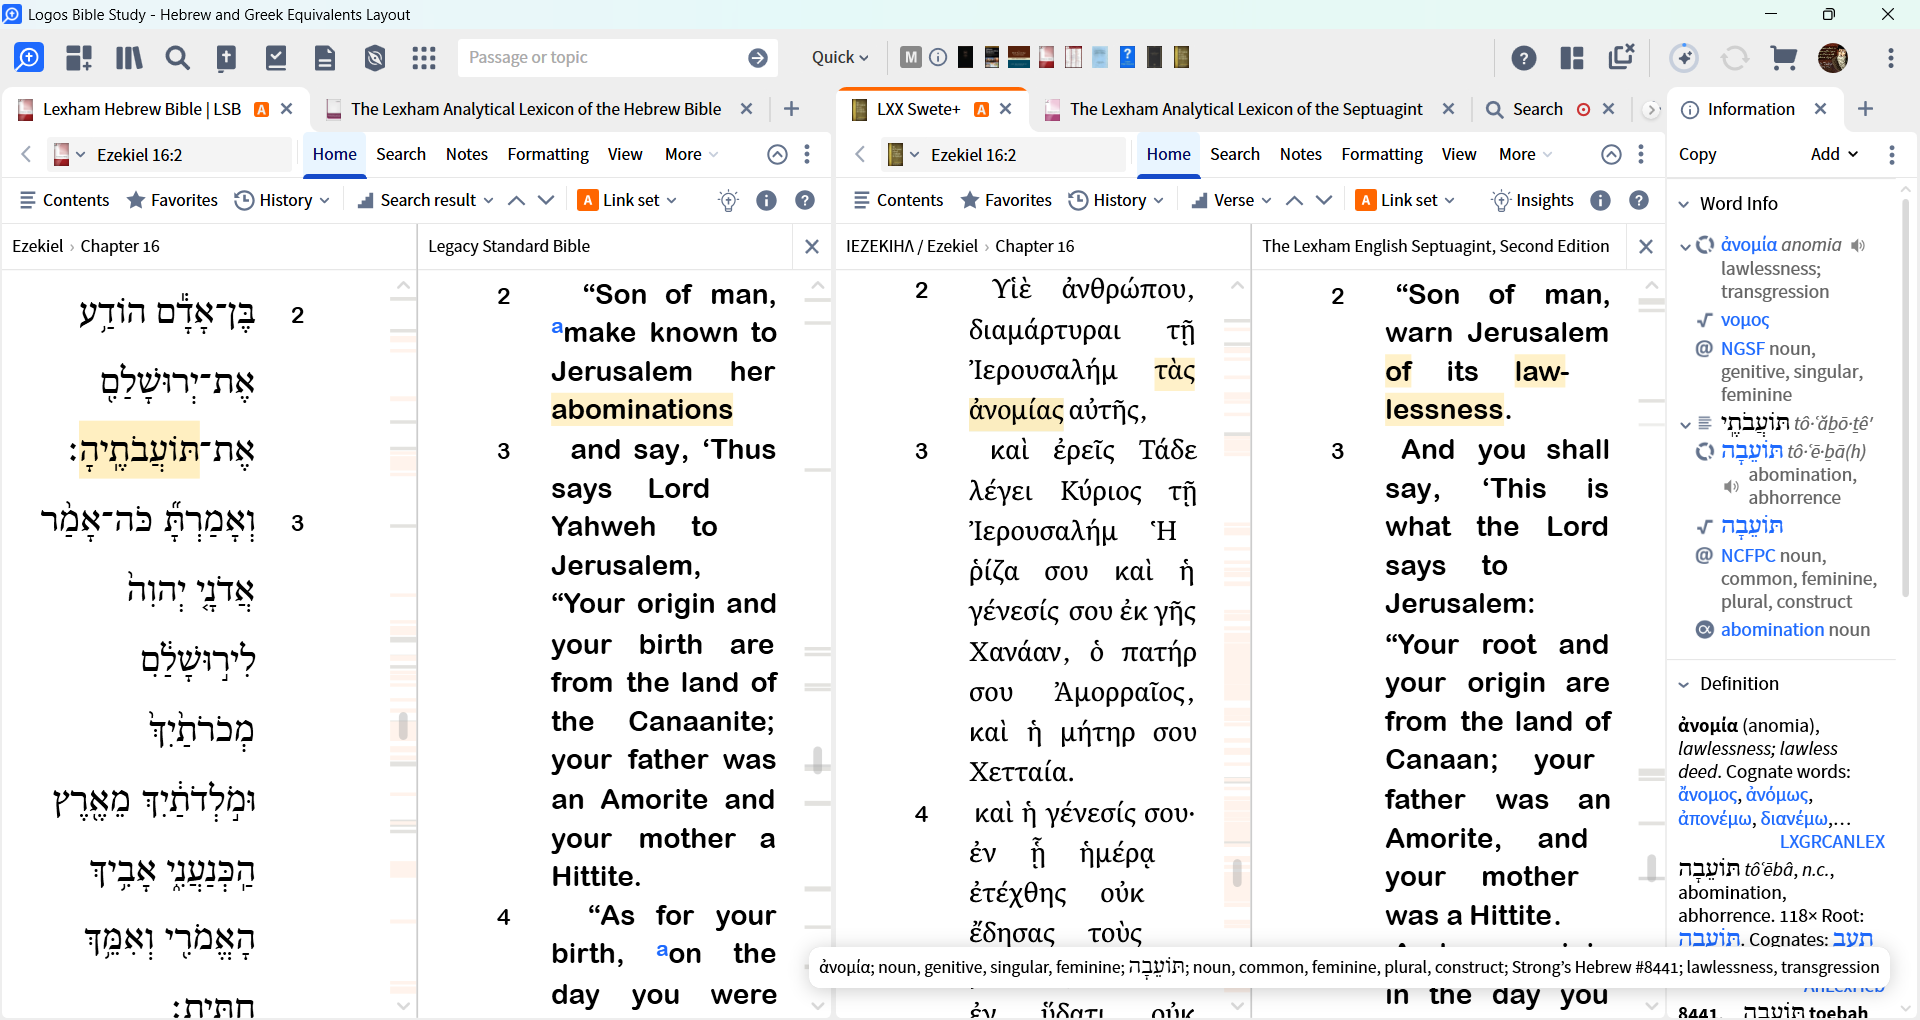Open the Logos home dashboard icon
The height and width of the screenshot is (1020, 1920).
click(x=29, y=58)
